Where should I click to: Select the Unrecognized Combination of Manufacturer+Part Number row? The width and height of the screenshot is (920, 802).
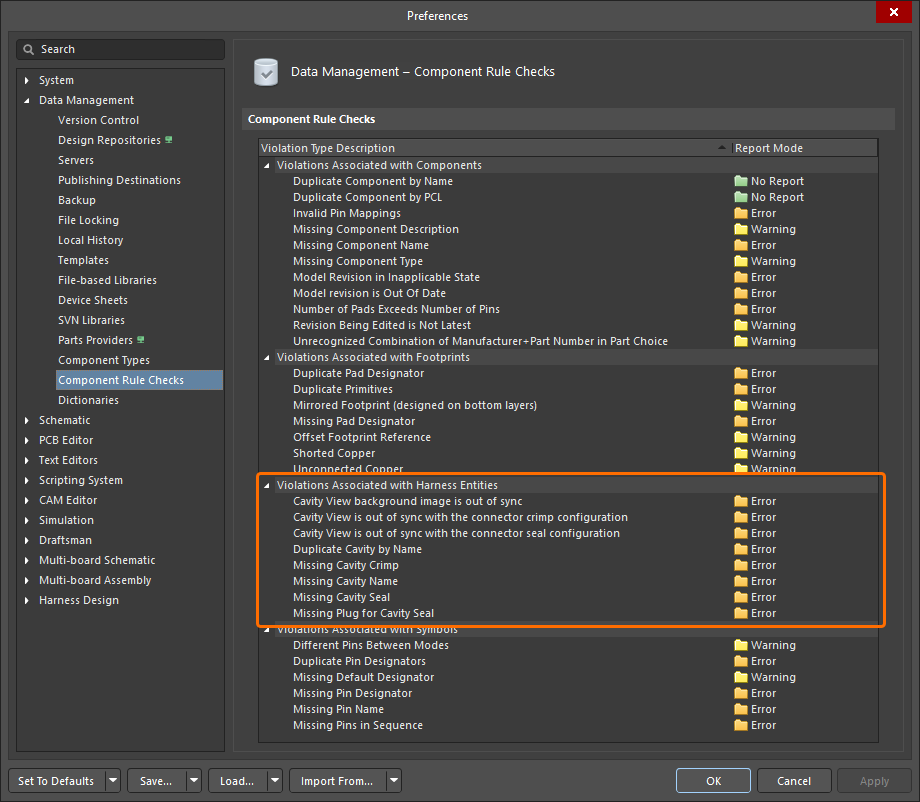tap(568, 341)
